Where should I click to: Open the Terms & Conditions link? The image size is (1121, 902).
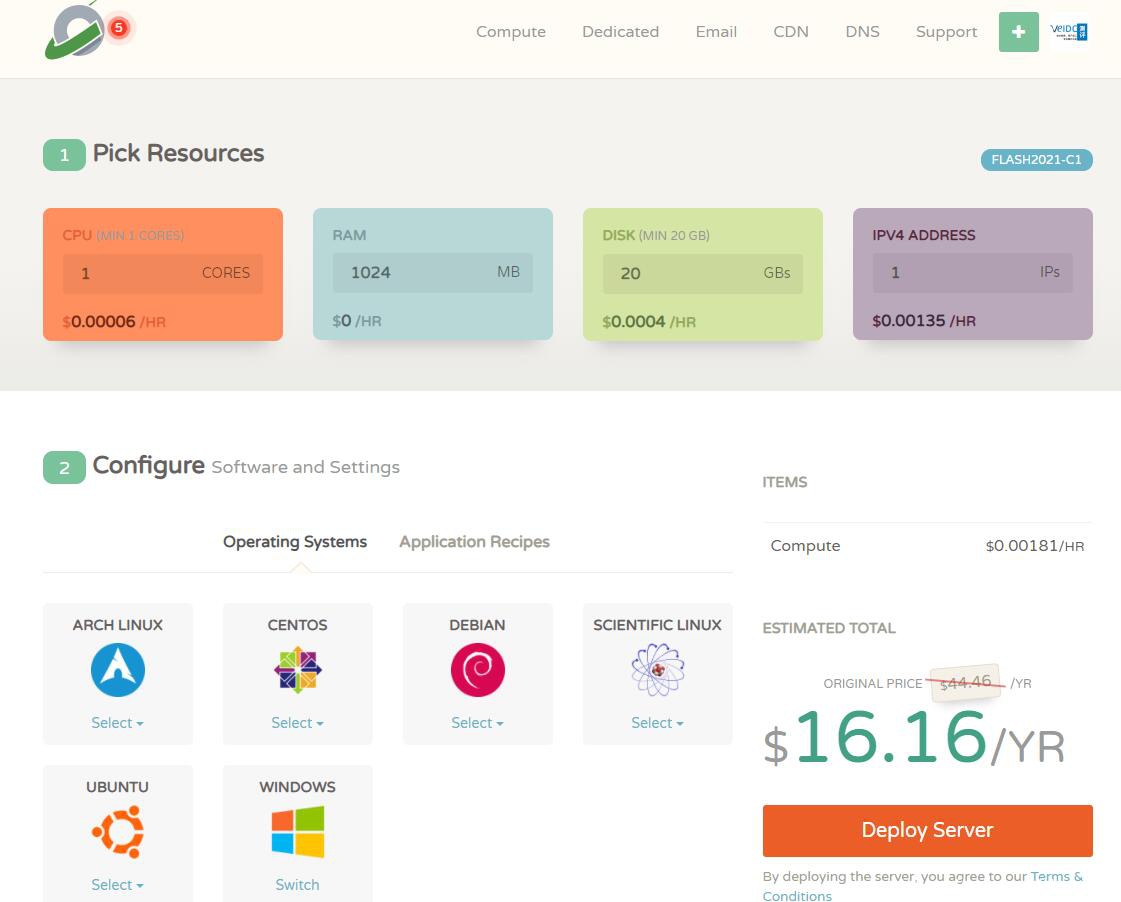pos(1056,877)
